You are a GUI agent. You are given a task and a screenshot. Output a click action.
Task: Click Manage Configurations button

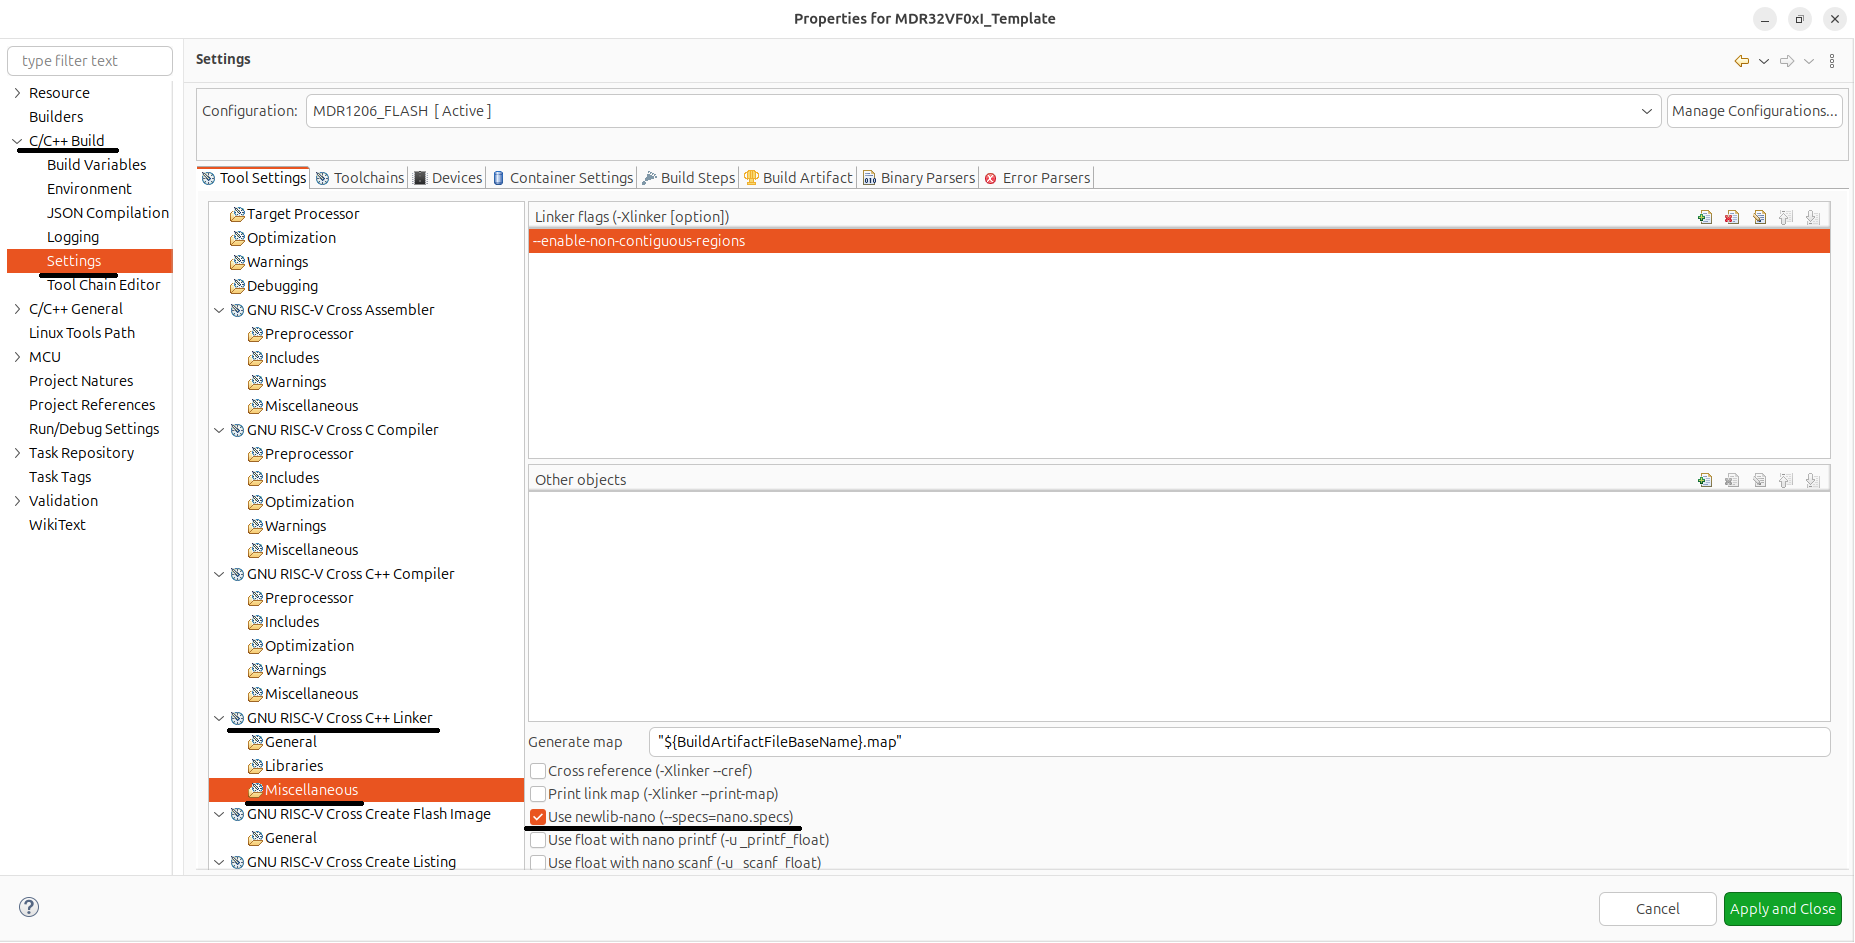[x=1754, y=111]
